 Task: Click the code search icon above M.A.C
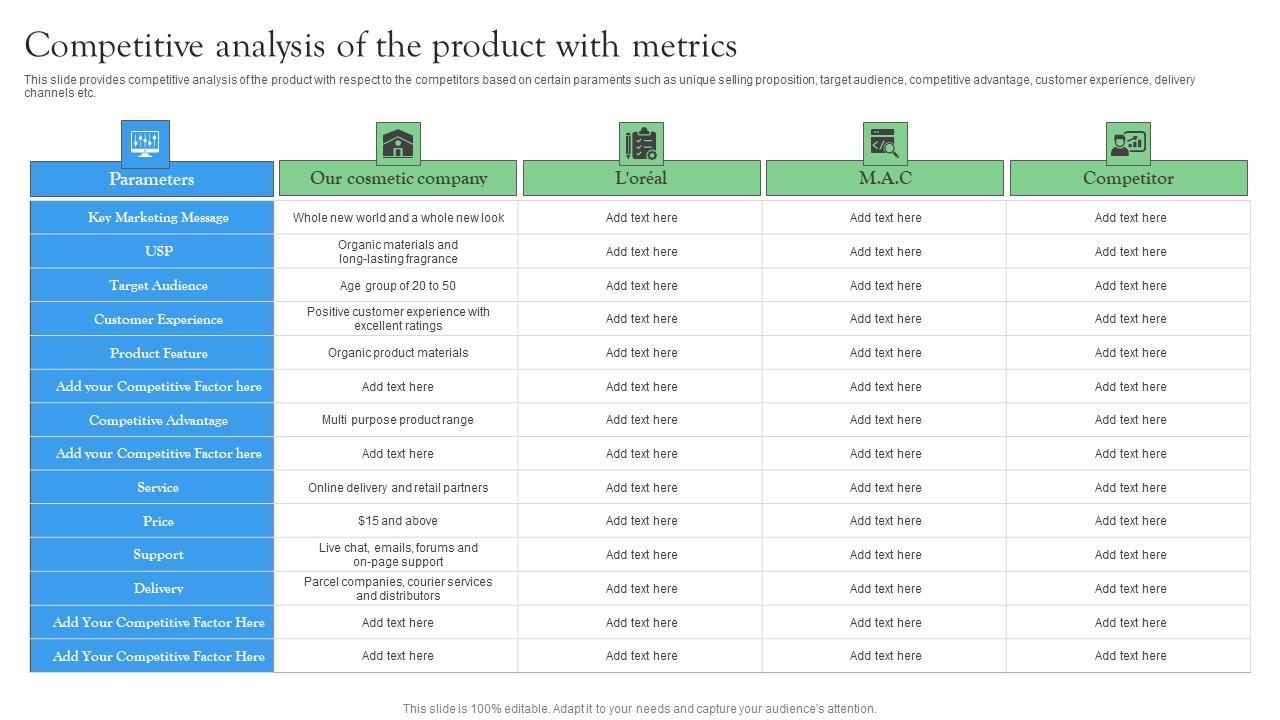[885, 144]
